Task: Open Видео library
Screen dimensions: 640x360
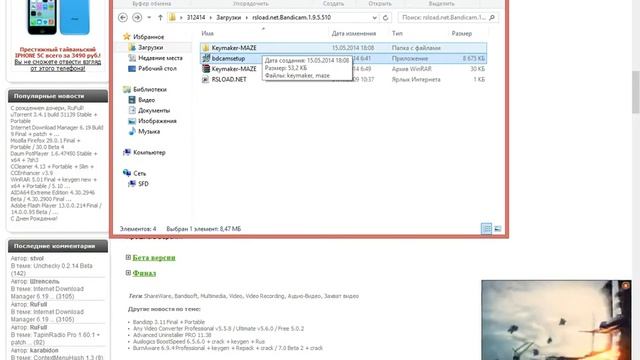Action: (146, 100)
